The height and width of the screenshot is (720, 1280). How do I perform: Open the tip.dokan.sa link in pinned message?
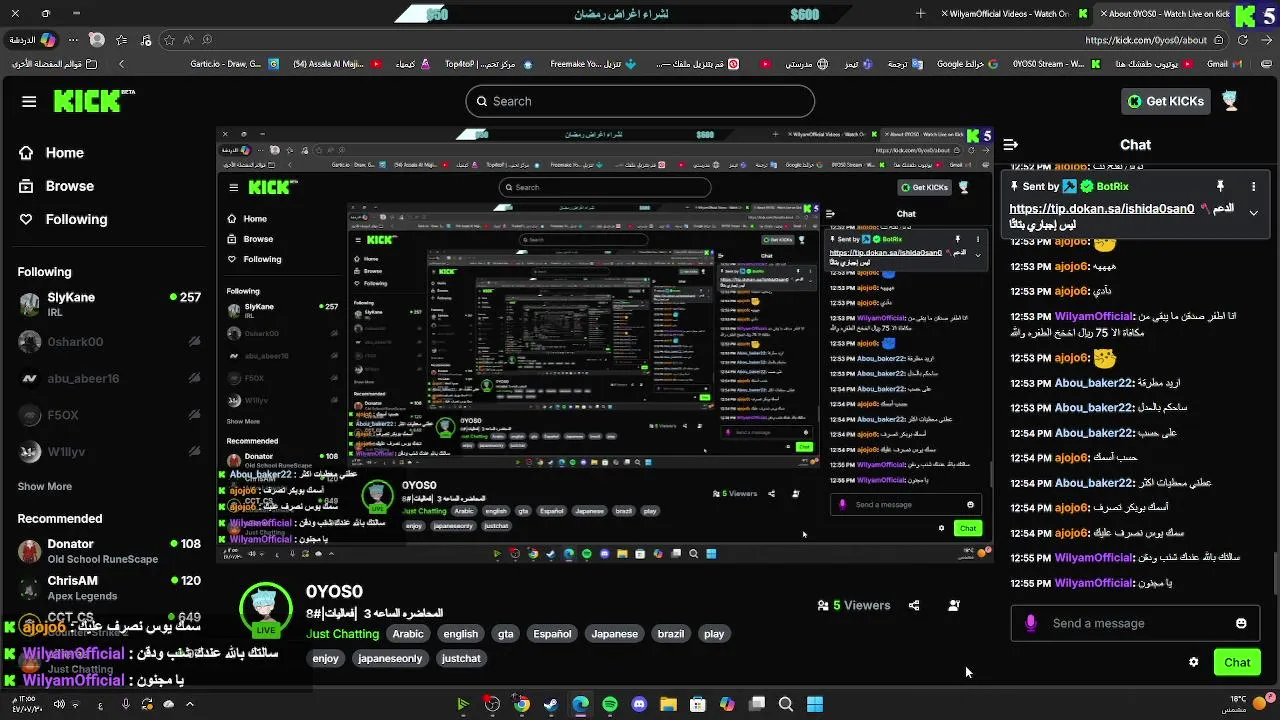coord(1101,209)
